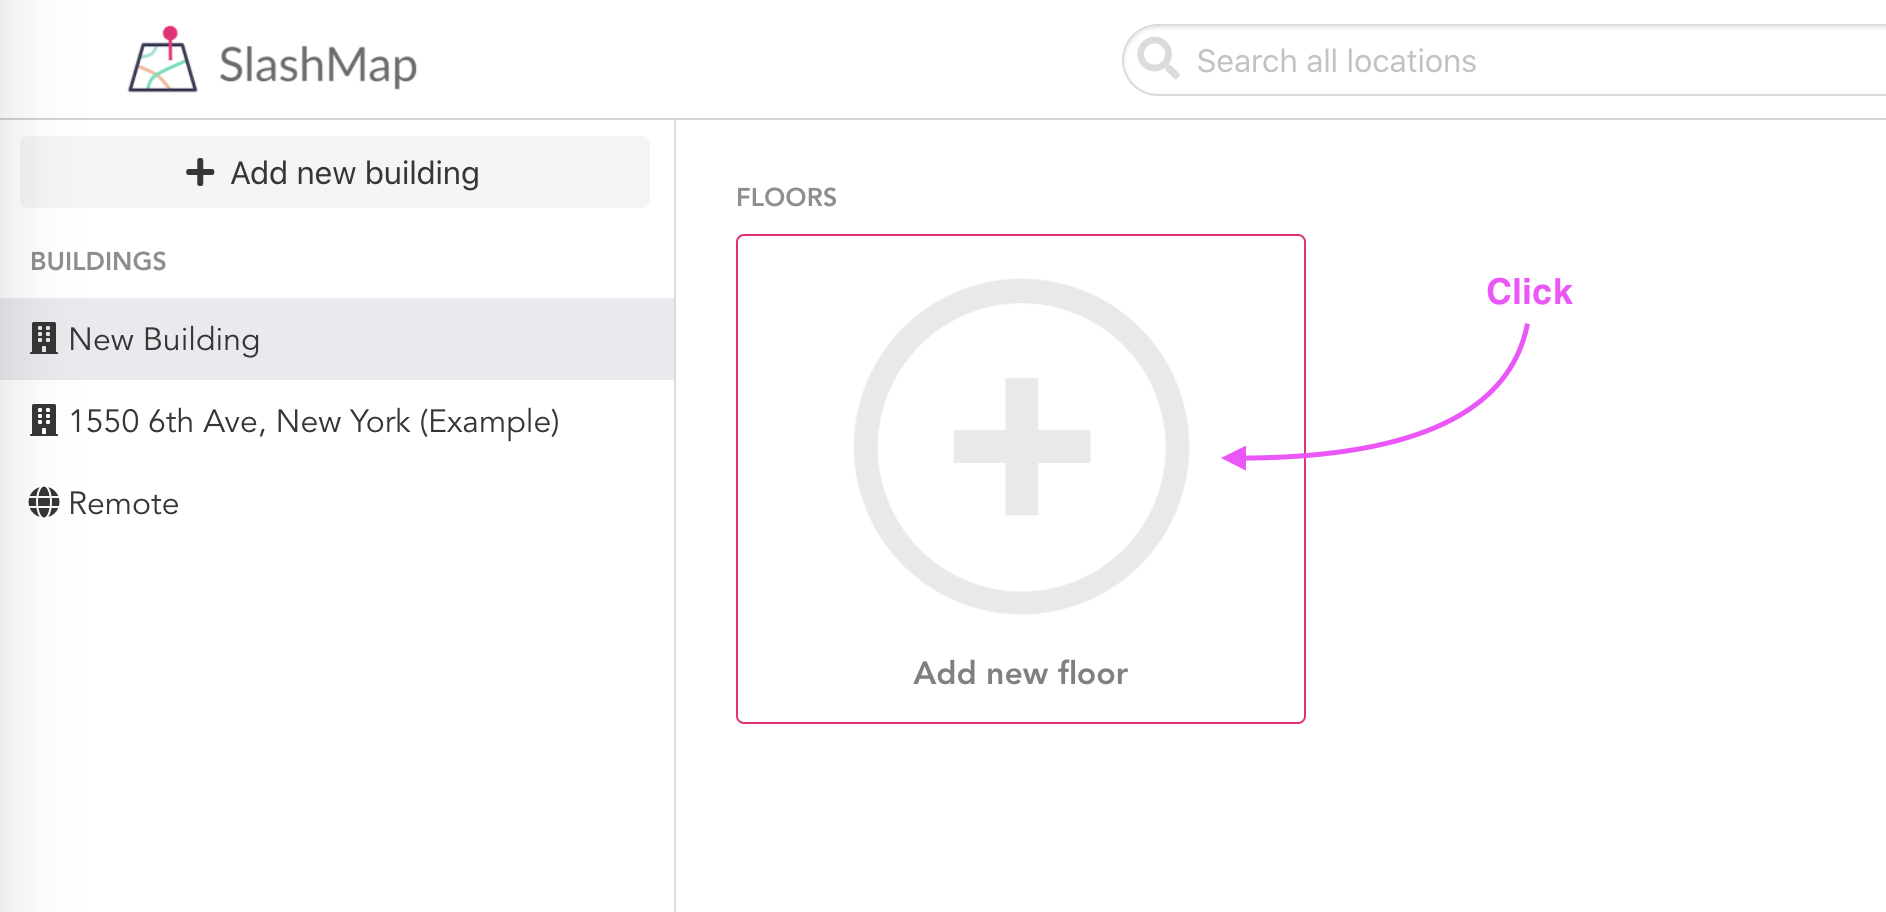Click the Add new floor caption text
Image resolution: width=1886 pixels, height=912 pixels.
click(x=1021, y=673)
